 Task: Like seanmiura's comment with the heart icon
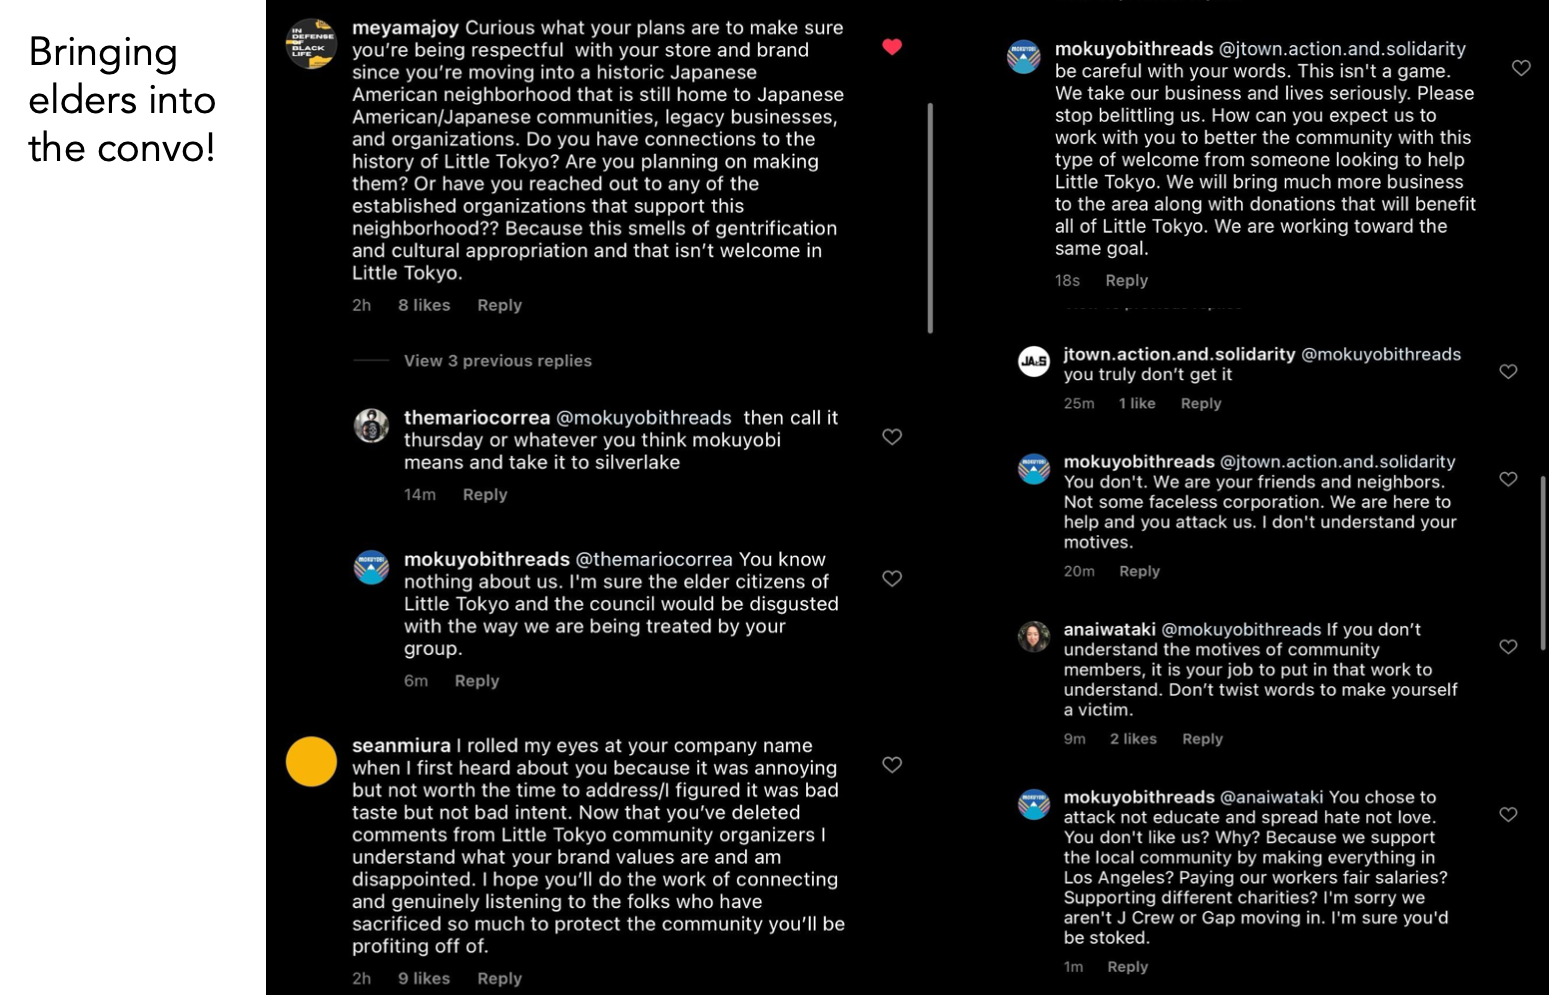(x=892, y=765)
